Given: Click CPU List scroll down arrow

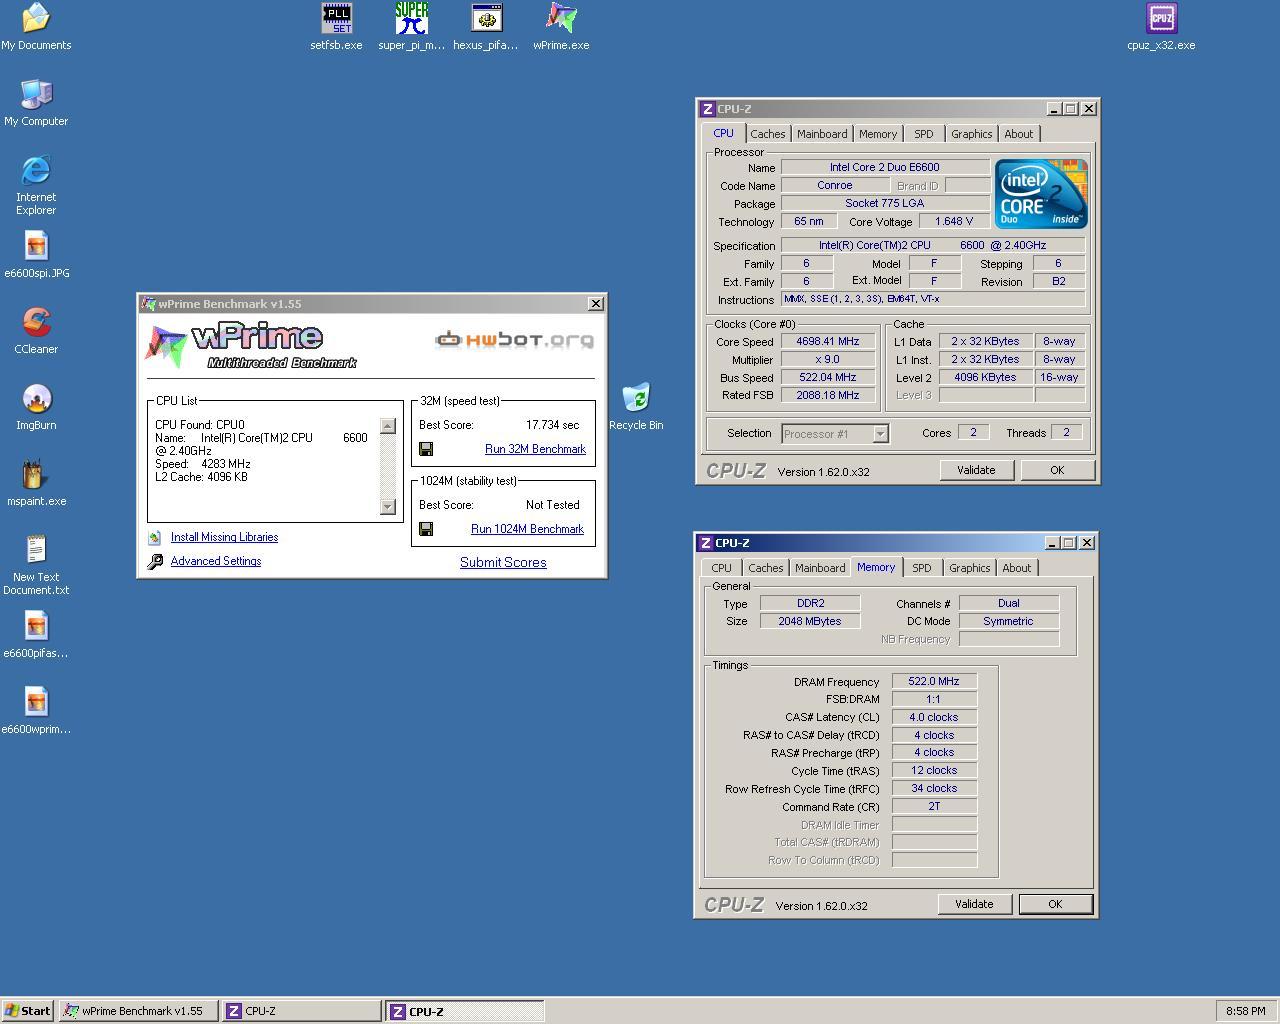Looking at the screenshot, I should click(388, 507).
